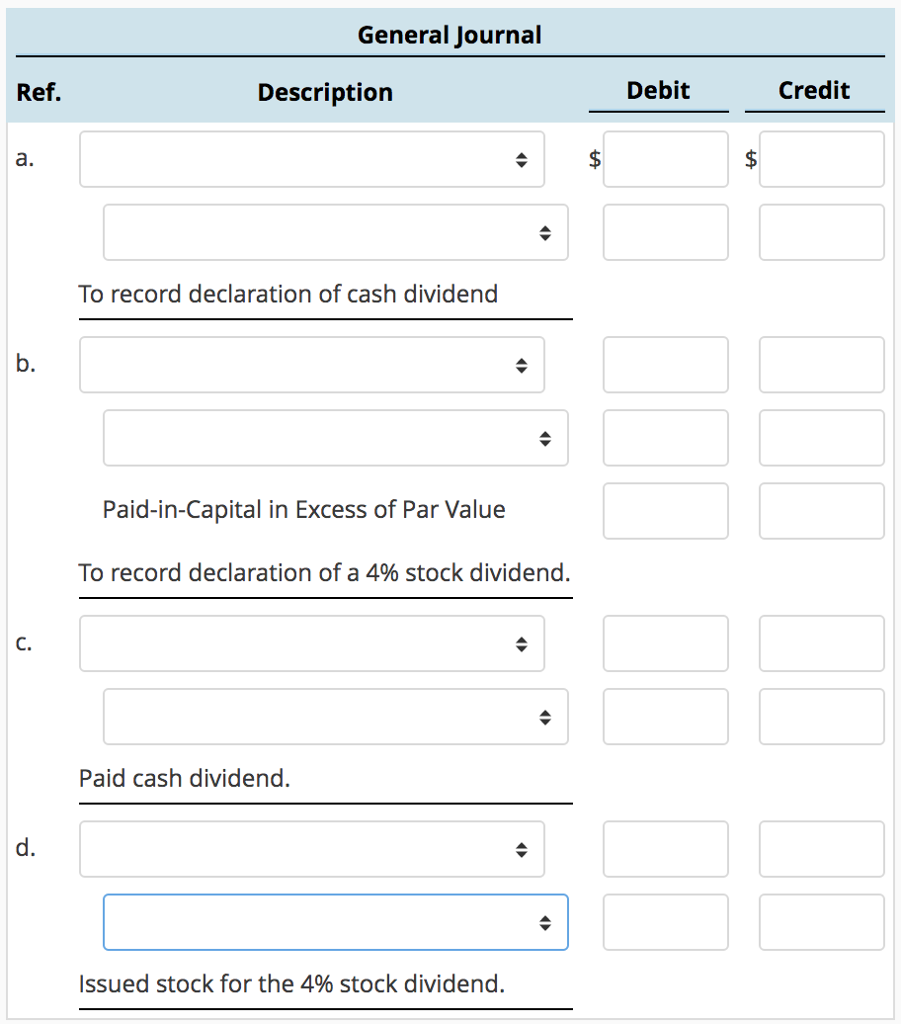Open the highlighted account dropdown in entry d
The height and width of the screenshot is (1024, 901).
(x=335, y=922)
